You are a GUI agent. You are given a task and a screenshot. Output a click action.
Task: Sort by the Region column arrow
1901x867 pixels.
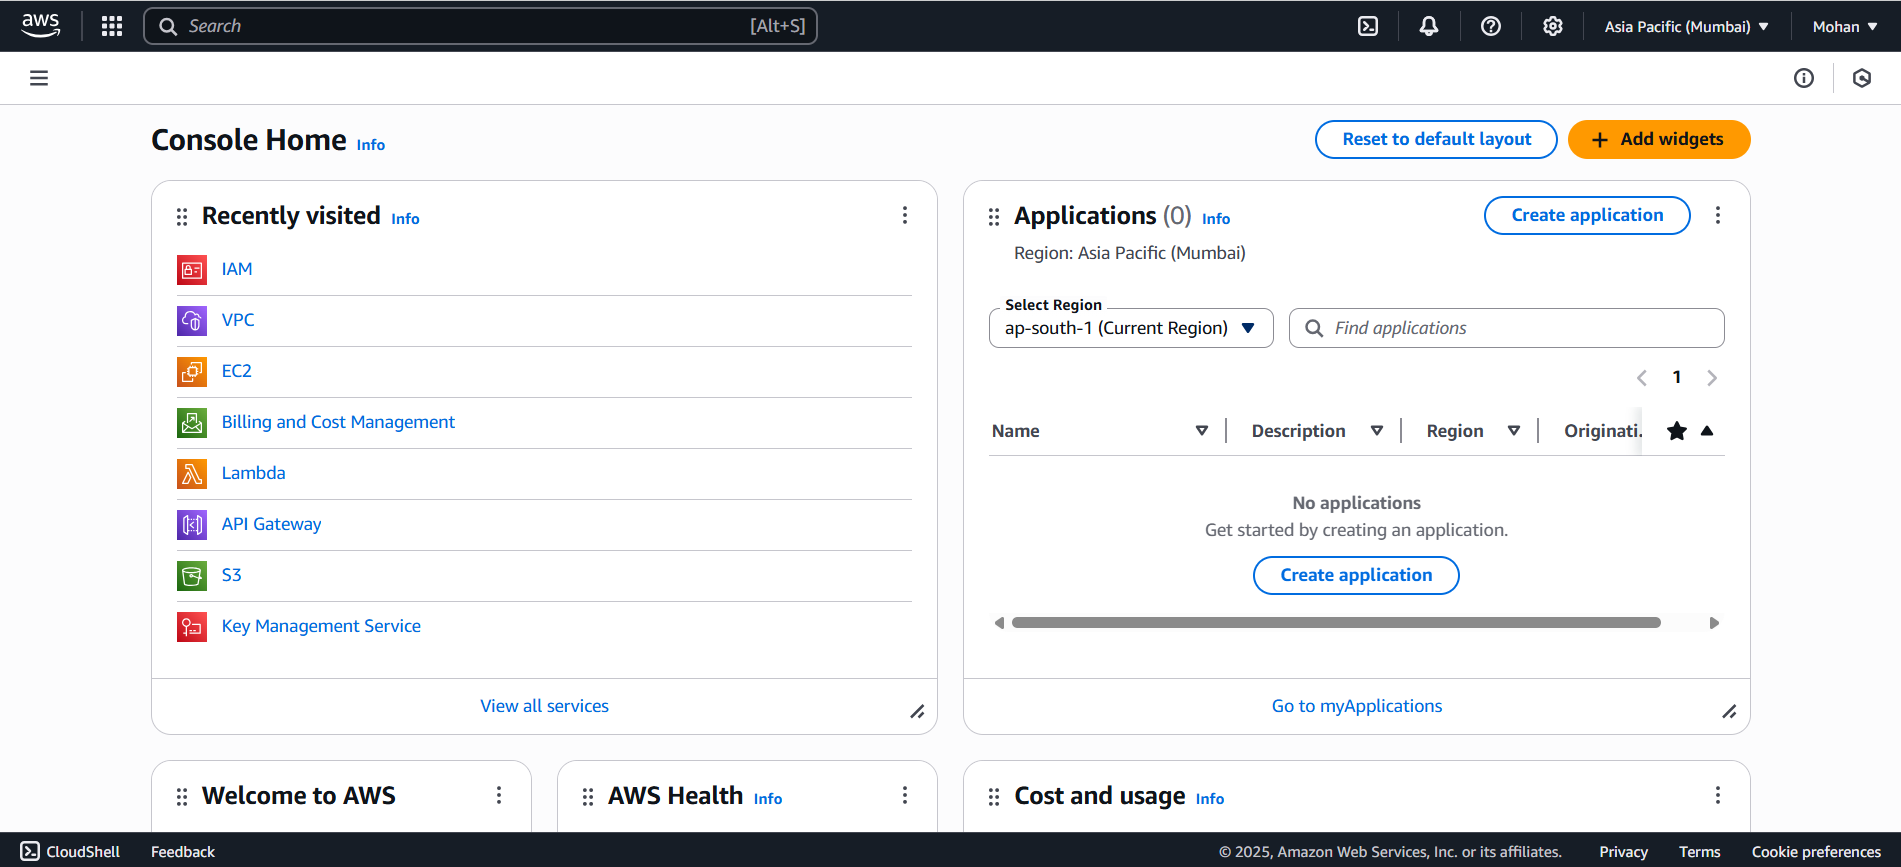tap(1514, 431)
